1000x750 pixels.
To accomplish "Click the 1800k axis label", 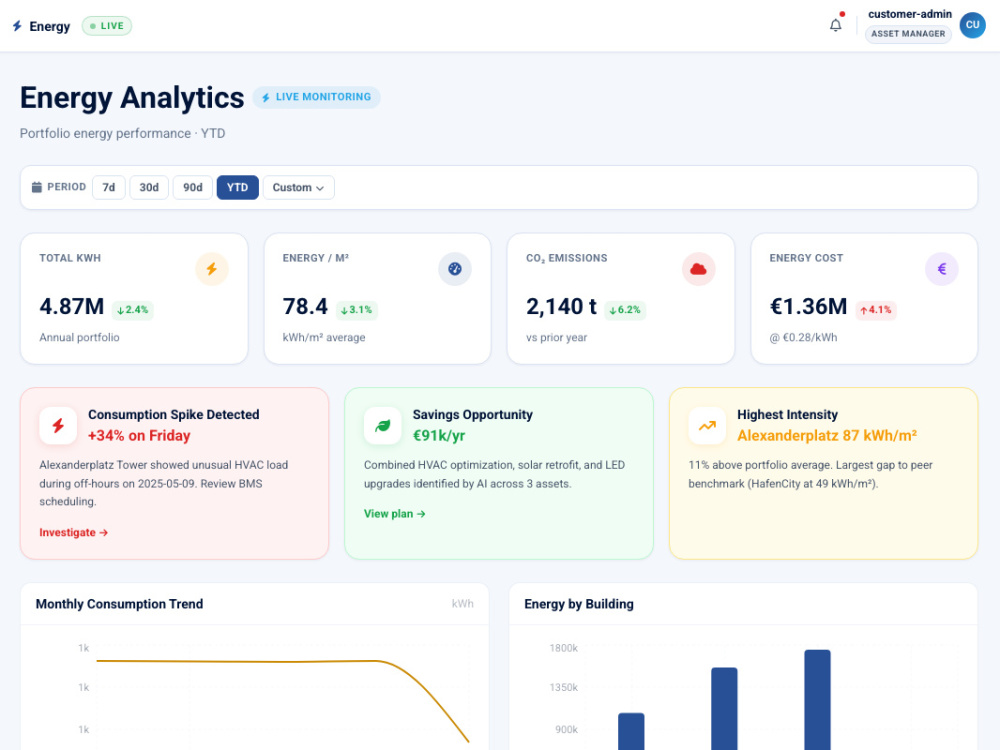I will 563,648.
